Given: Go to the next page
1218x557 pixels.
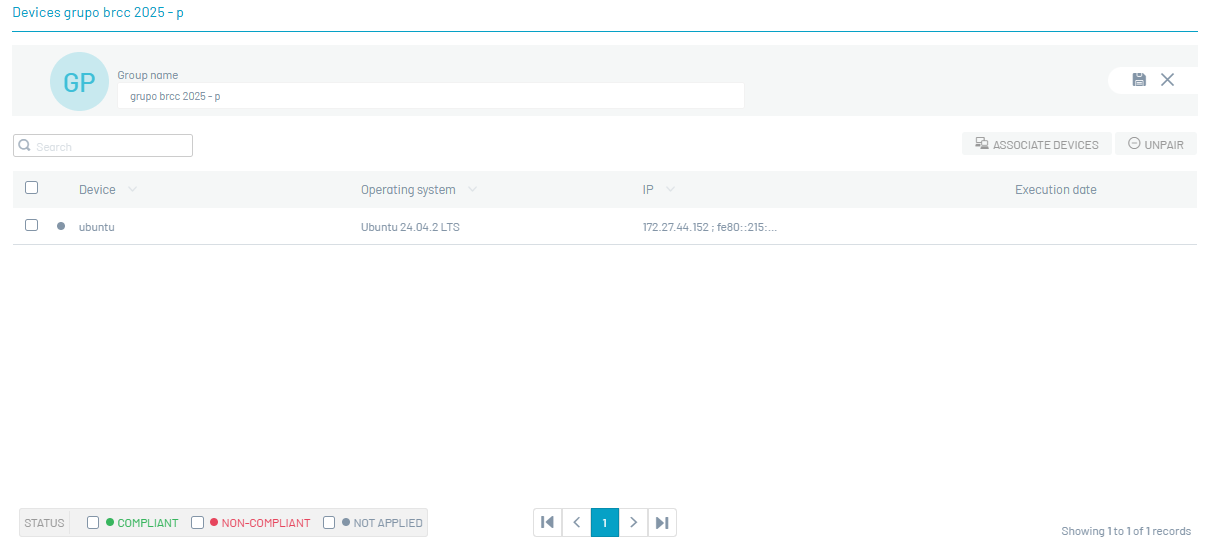Looking at the screenshot, I should tap(633, 522).
